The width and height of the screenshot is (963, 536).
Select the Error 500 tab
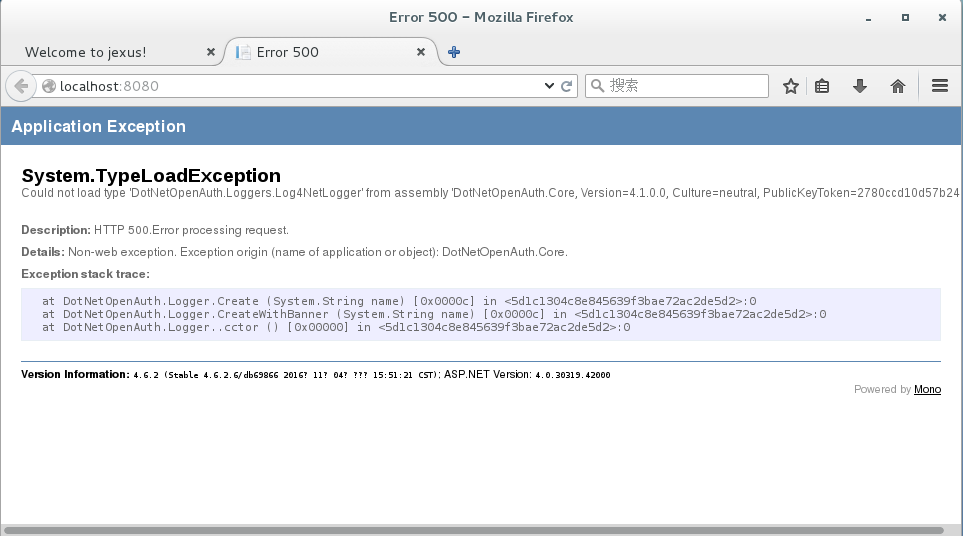(x=330, y=52)
